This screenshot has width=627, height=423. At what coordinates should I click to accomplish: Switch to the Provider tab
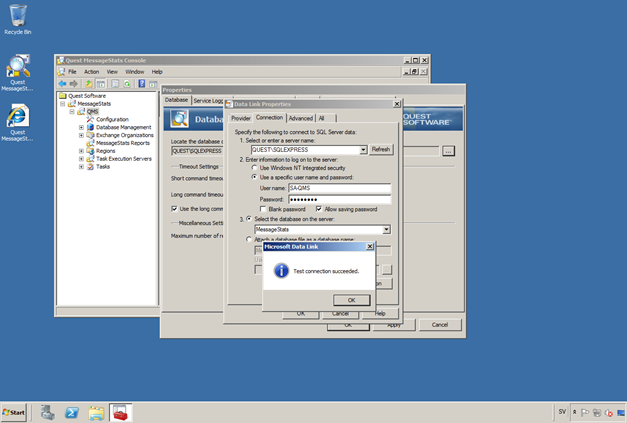(x=241, y=118)
